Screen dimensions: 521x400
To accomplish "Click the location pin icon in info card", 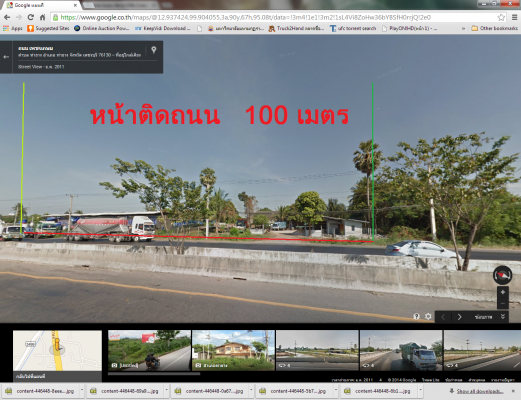I will (x=154, y=50).
